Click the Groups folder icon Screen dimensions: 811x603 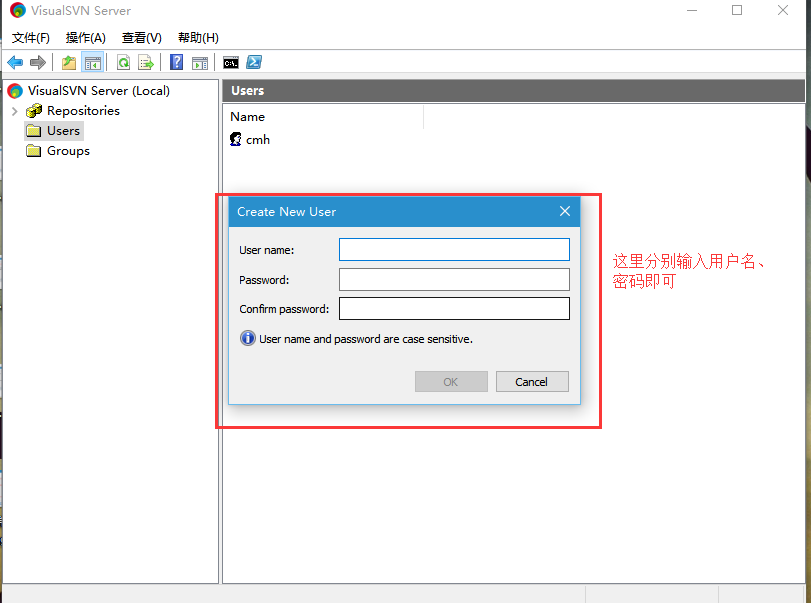[34, 150]
